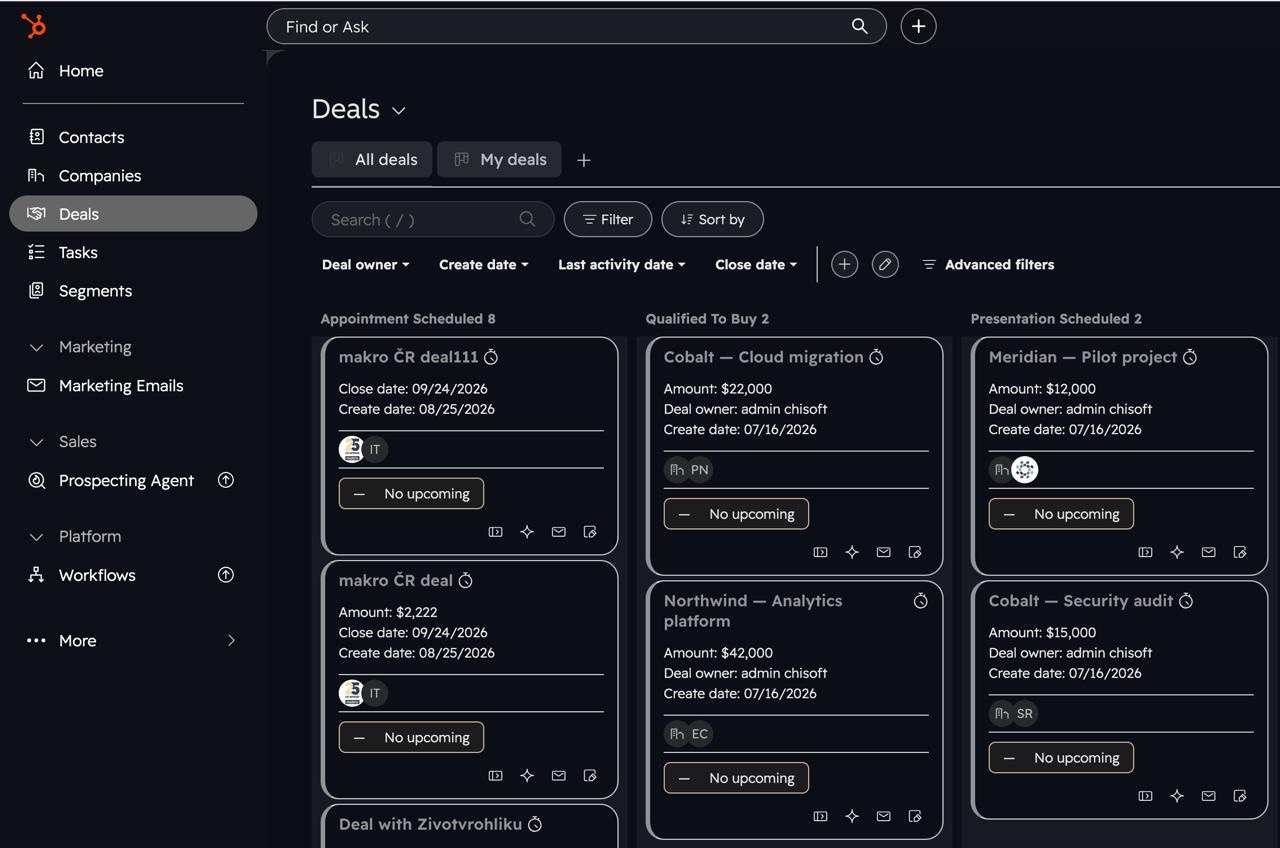Click the sparkle icon on Cobalt — Security audit card
The image size is (1280, 848).
coord(1177,796)
